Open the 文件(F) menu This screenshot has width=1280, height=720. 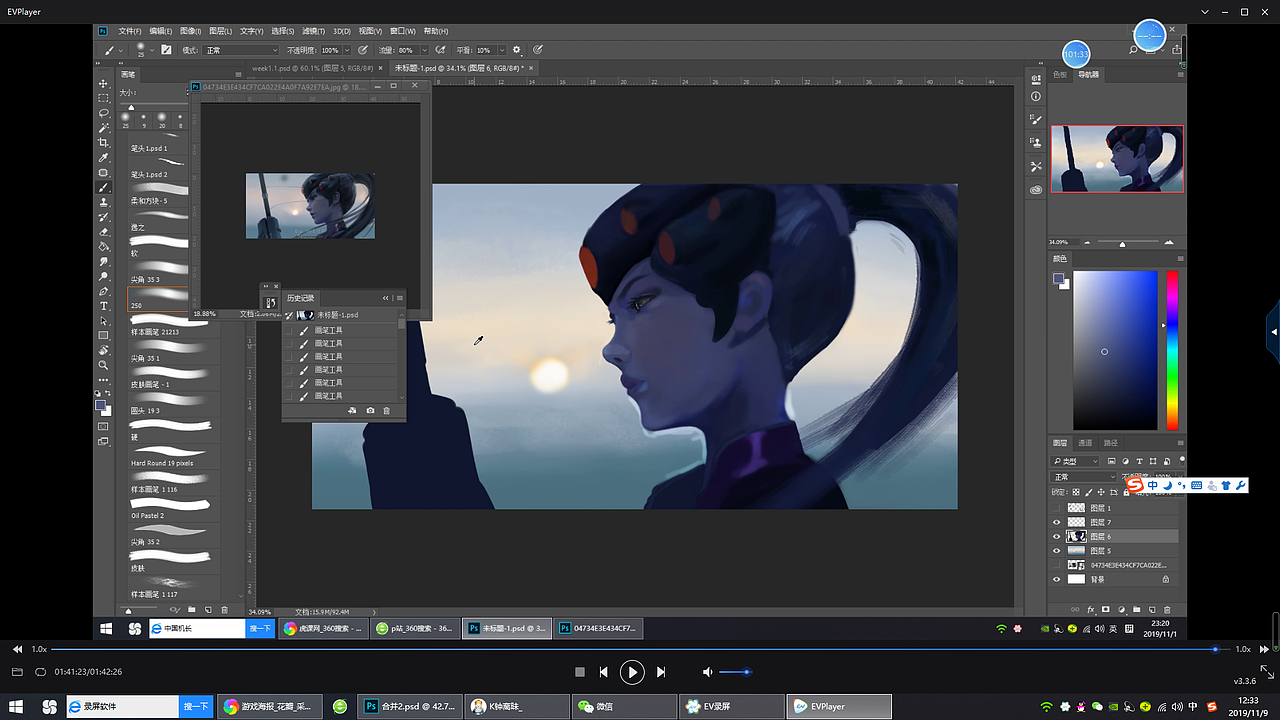tap(130, 31)
